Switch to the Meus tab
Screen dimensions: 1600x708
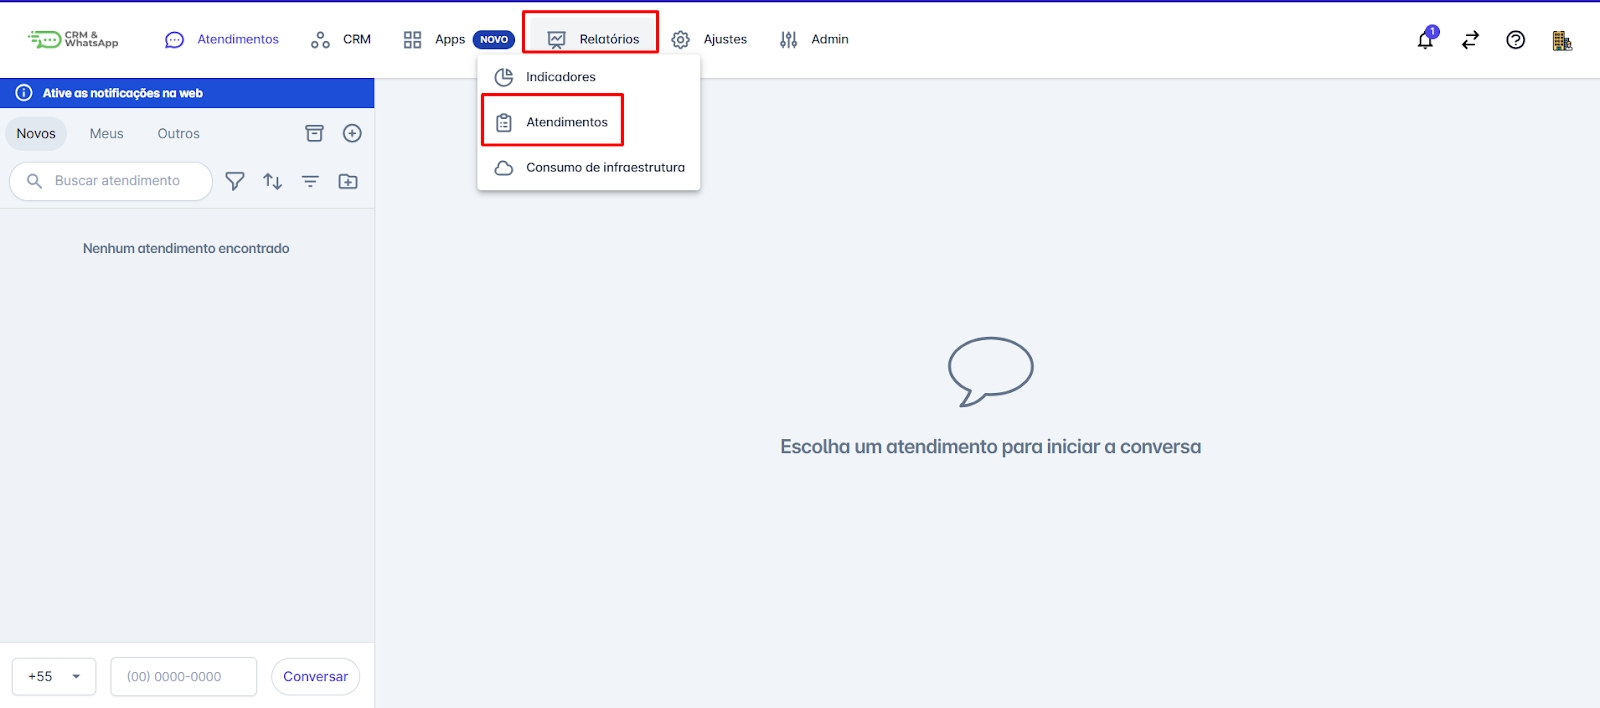pyautogui.click(x=107, y=133)
